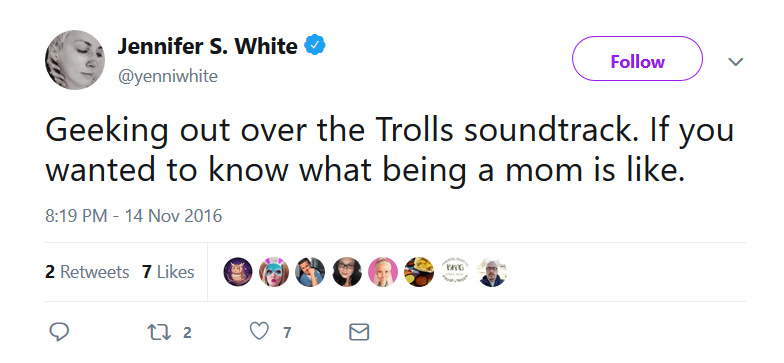
Task: Open Jennifer S. White's profile photo
Action: click(x=75, y=60)
